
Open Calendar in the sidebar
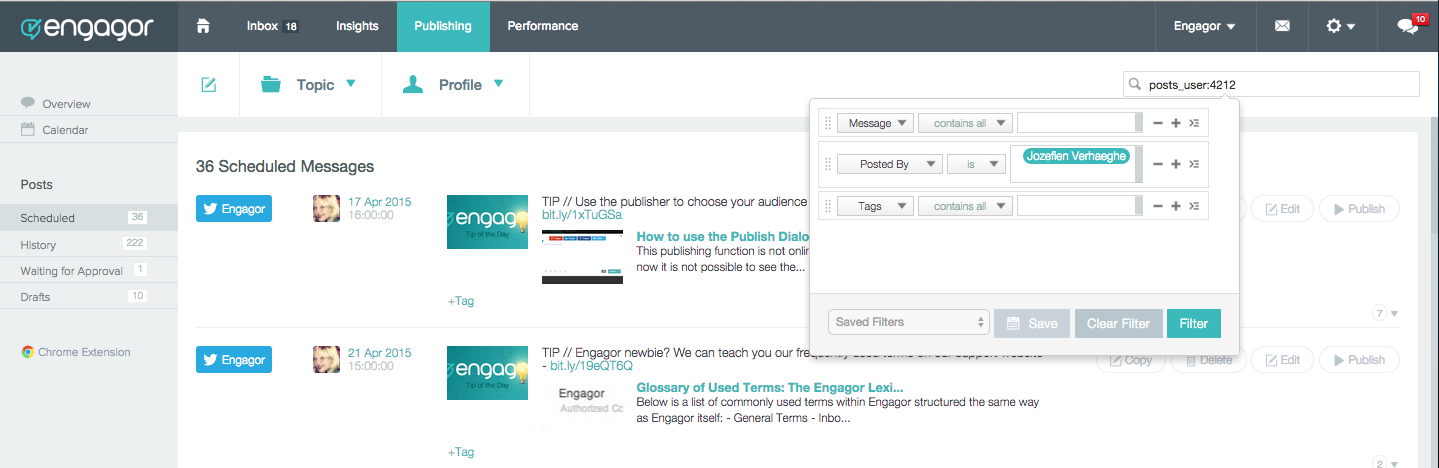(x=65, y=130)
